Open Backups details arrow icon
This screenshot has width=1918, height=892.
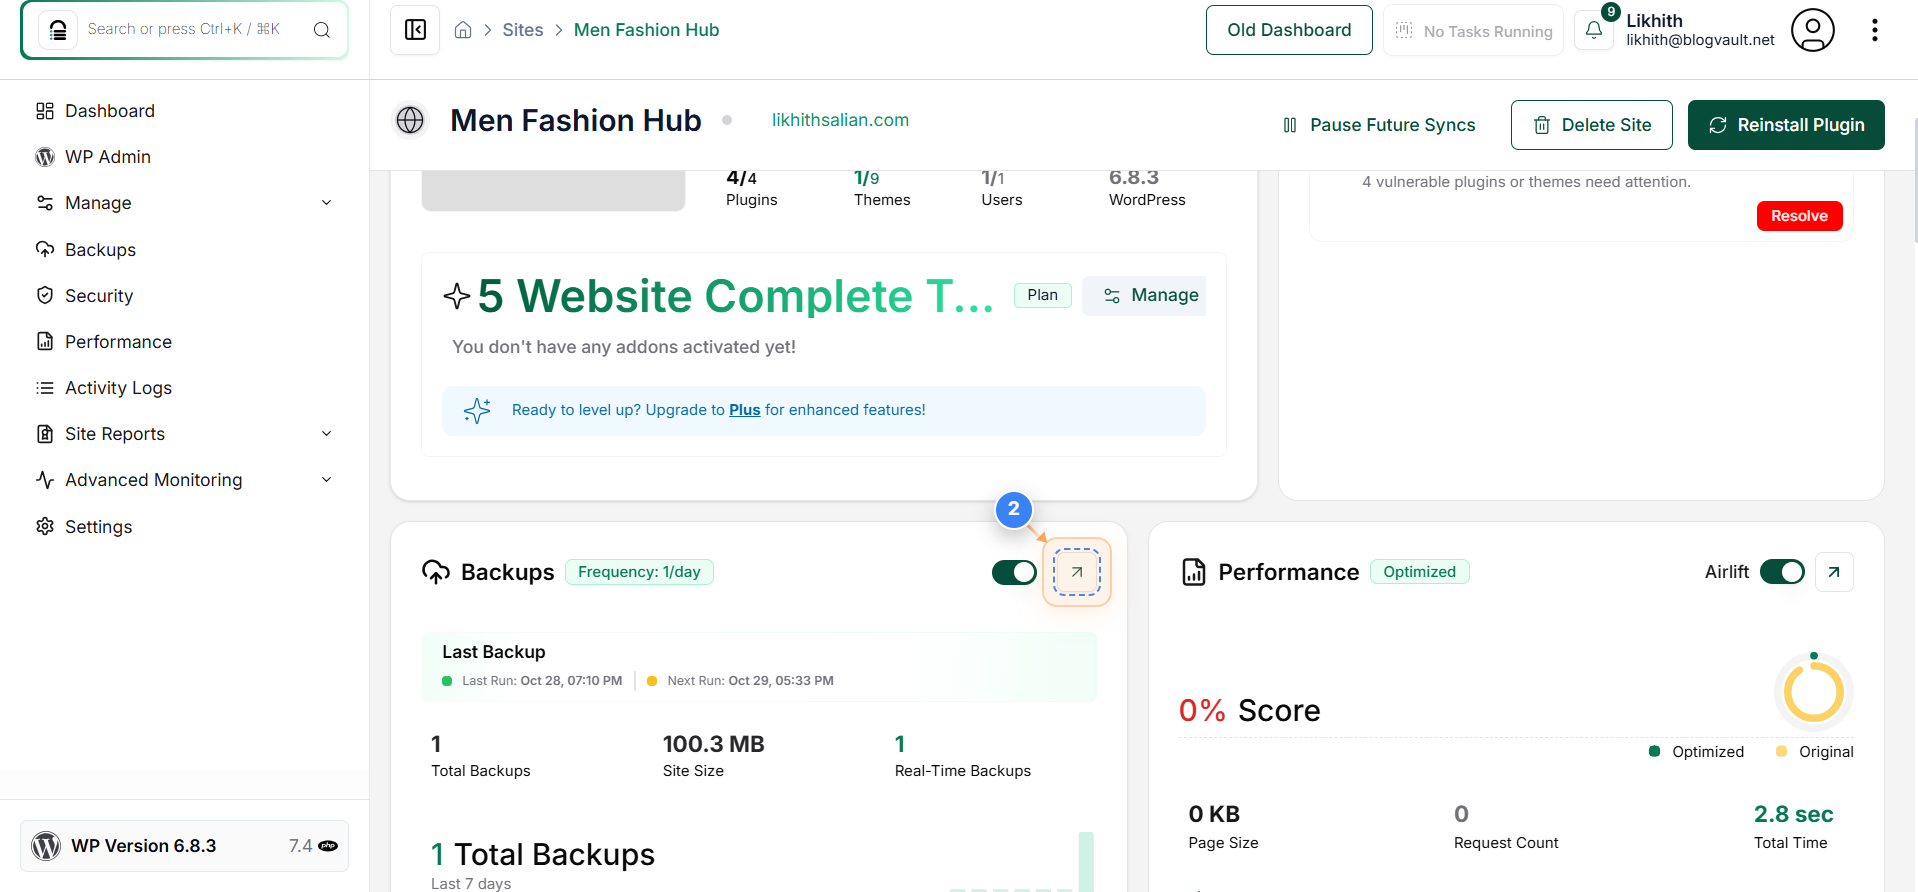tap(1077, 572)
